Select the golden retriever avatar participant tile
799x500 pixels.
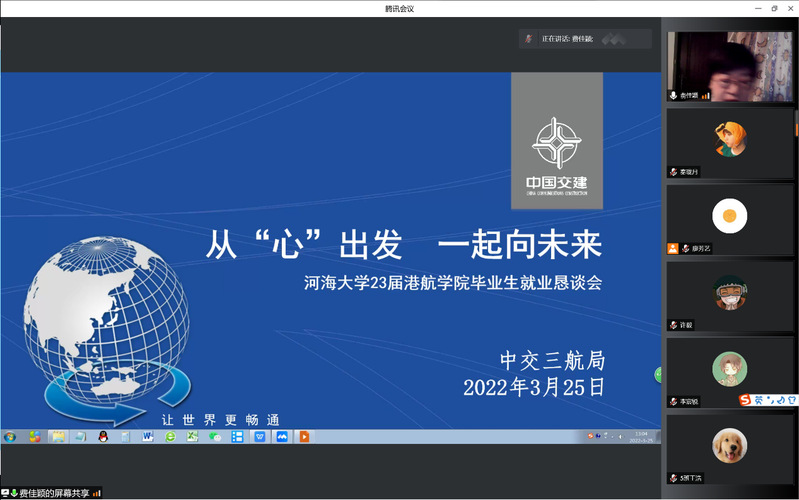point(729,445)
